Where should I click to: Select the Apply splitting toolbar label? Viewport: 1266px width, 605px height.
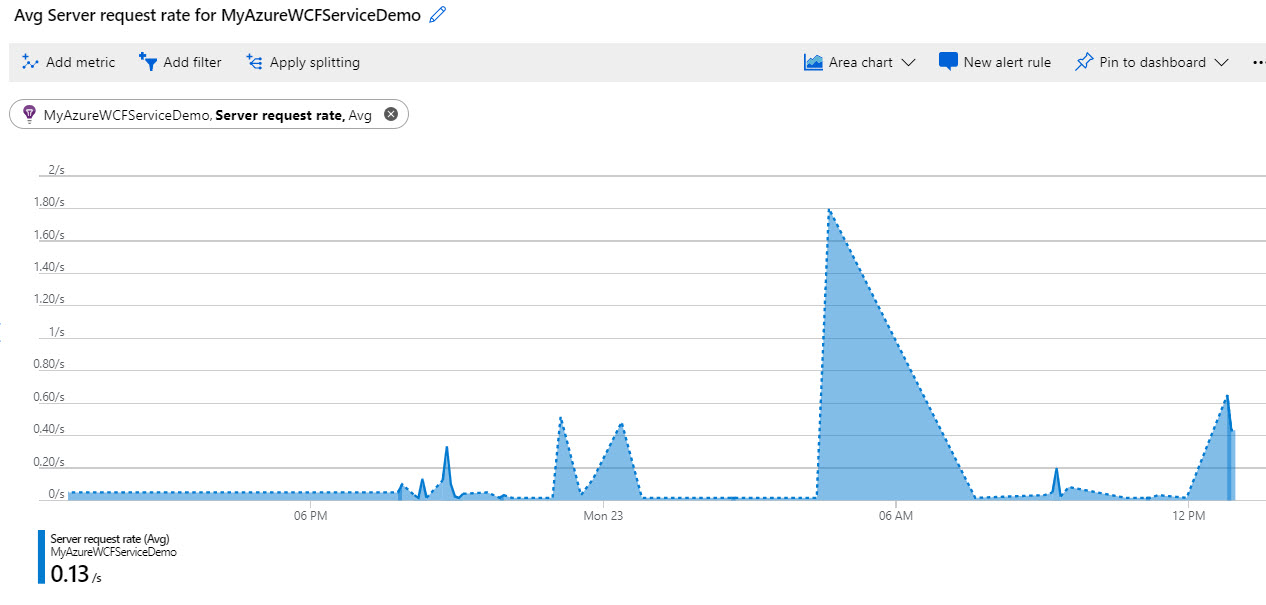pos(315,62)
